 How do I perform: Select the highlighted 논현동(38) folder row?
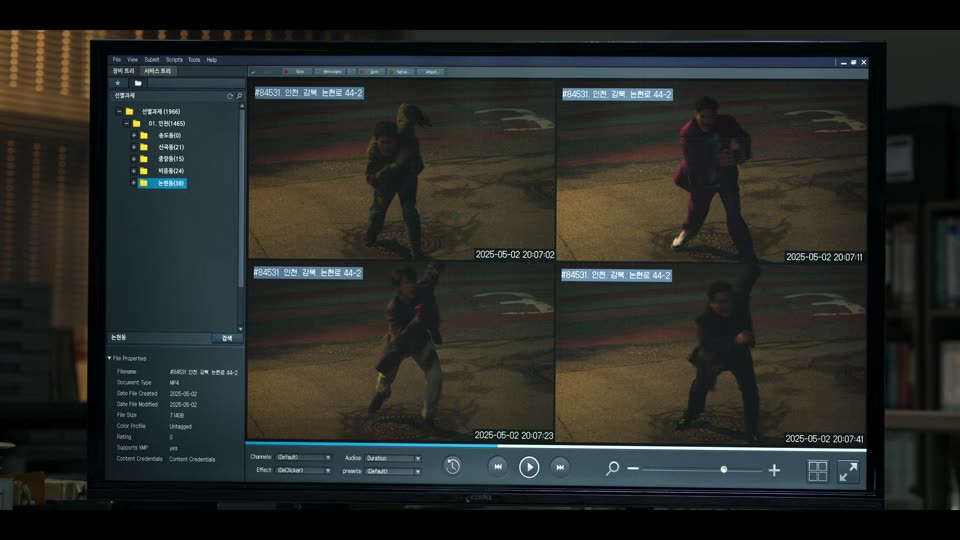[163, 183]
